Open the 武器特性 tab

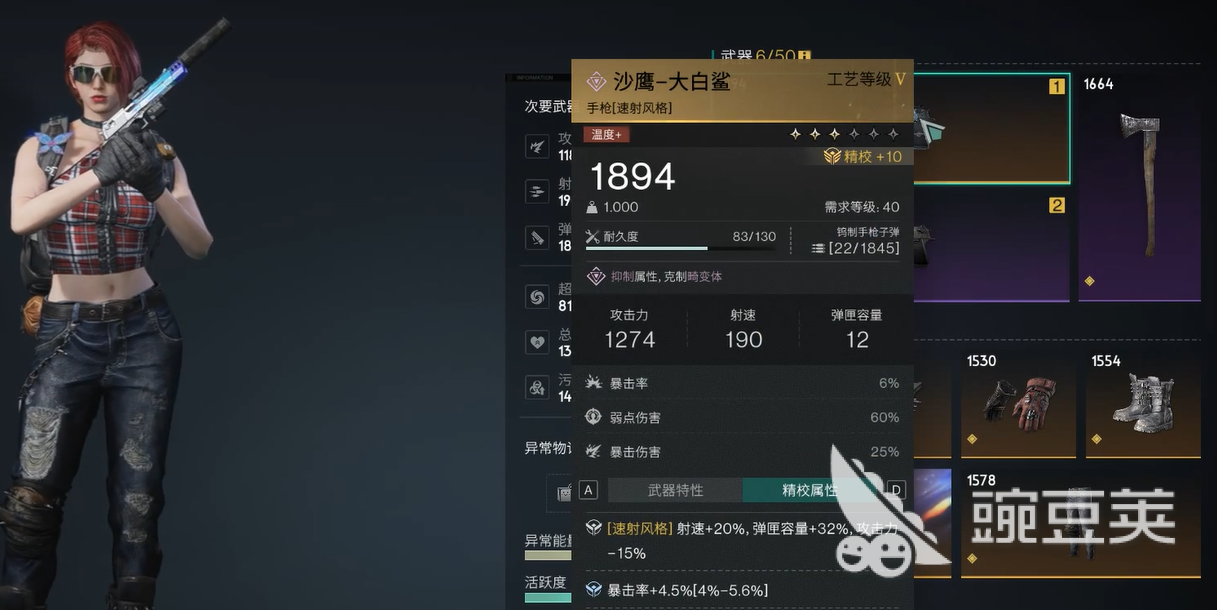click(675, 490)
